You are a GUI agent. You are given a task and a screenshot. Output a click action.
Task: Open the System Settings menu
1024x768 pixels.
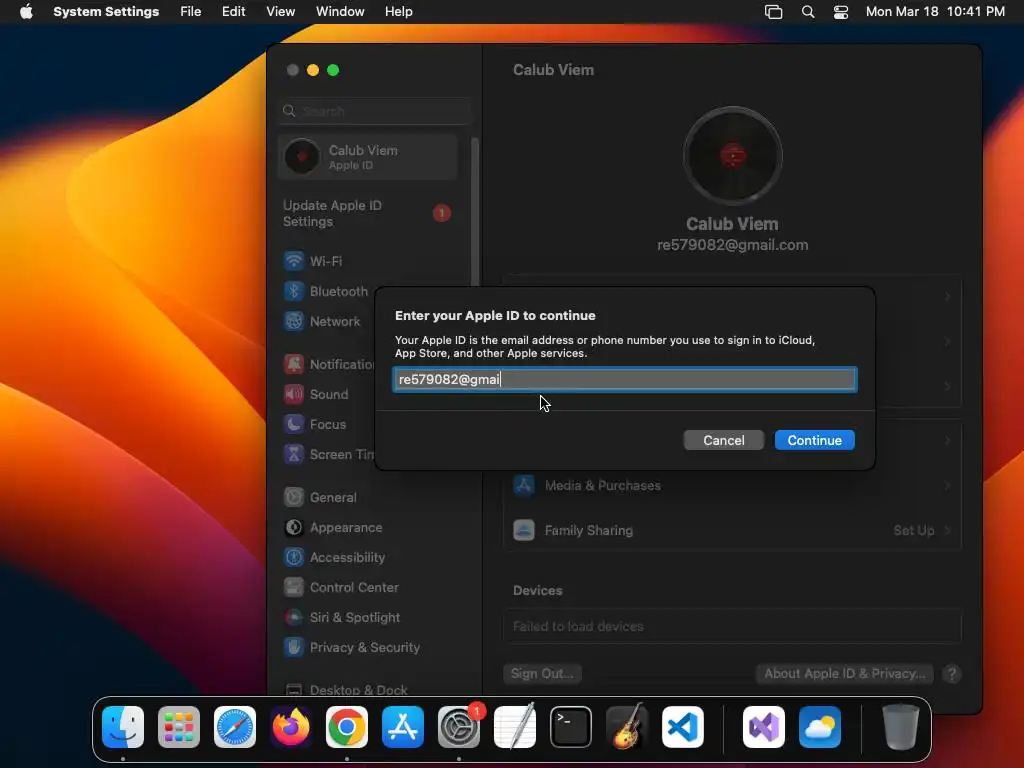(x=106, y=12)
